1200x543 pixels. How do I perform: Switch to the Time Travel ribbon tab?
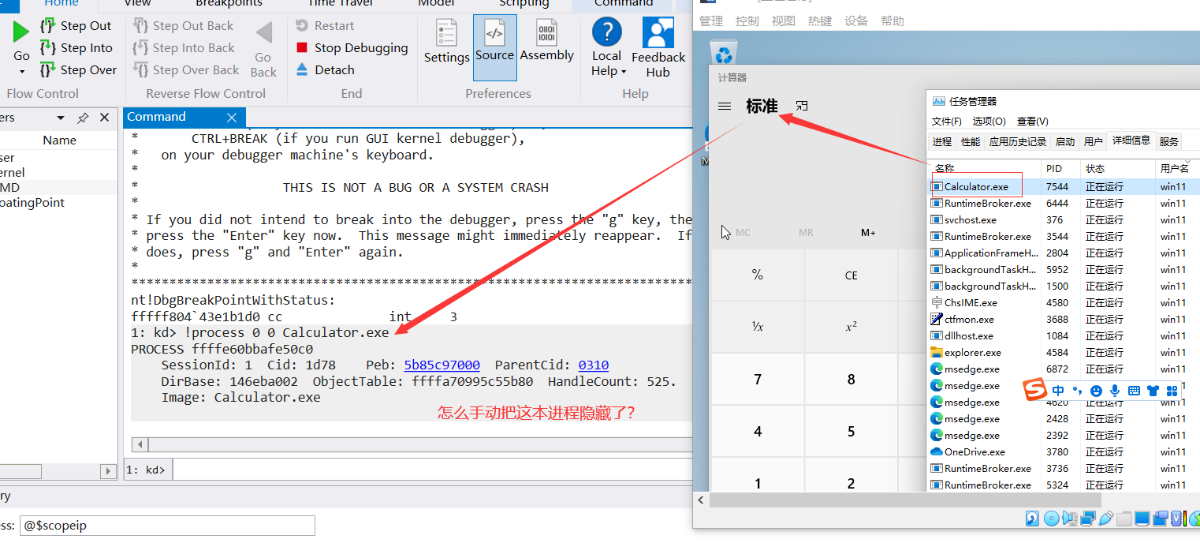coord(340,4)
